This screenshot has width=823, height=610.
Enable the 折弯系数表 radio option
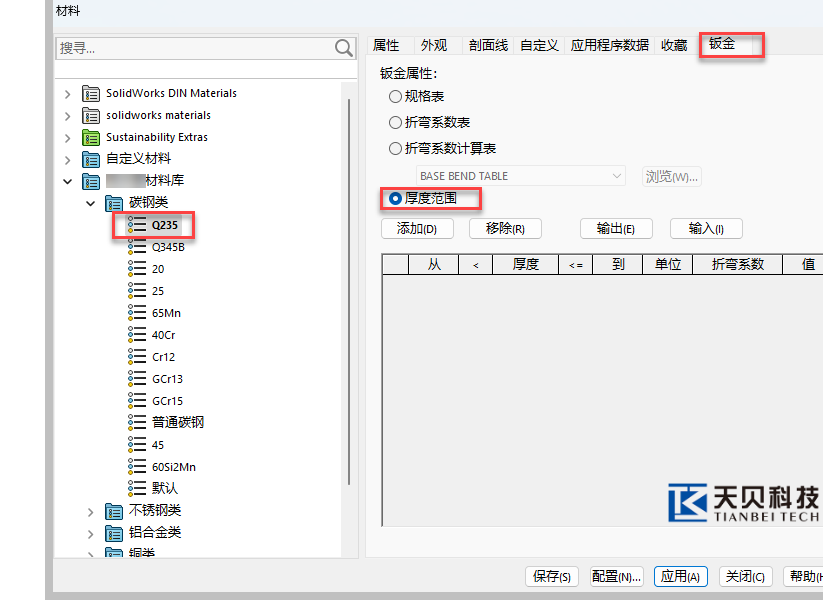pyautogui.click(x=395, y=123)
